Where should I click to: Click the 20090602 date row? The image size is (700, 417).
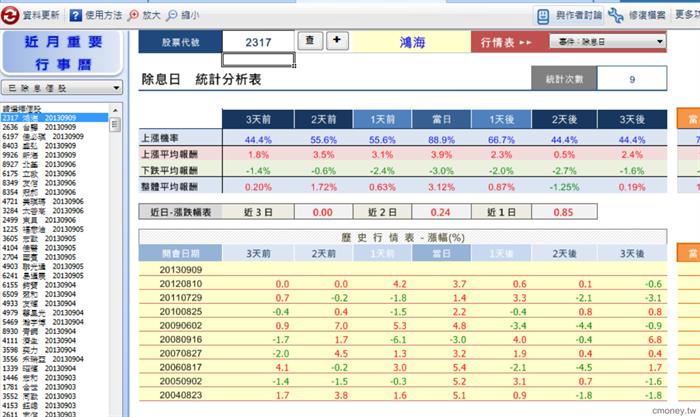point(403,325)
